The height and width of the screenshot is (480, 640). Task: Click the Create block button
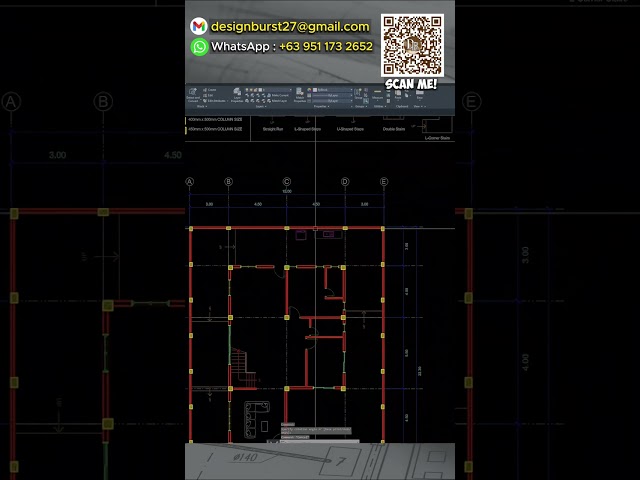[210, 90]
